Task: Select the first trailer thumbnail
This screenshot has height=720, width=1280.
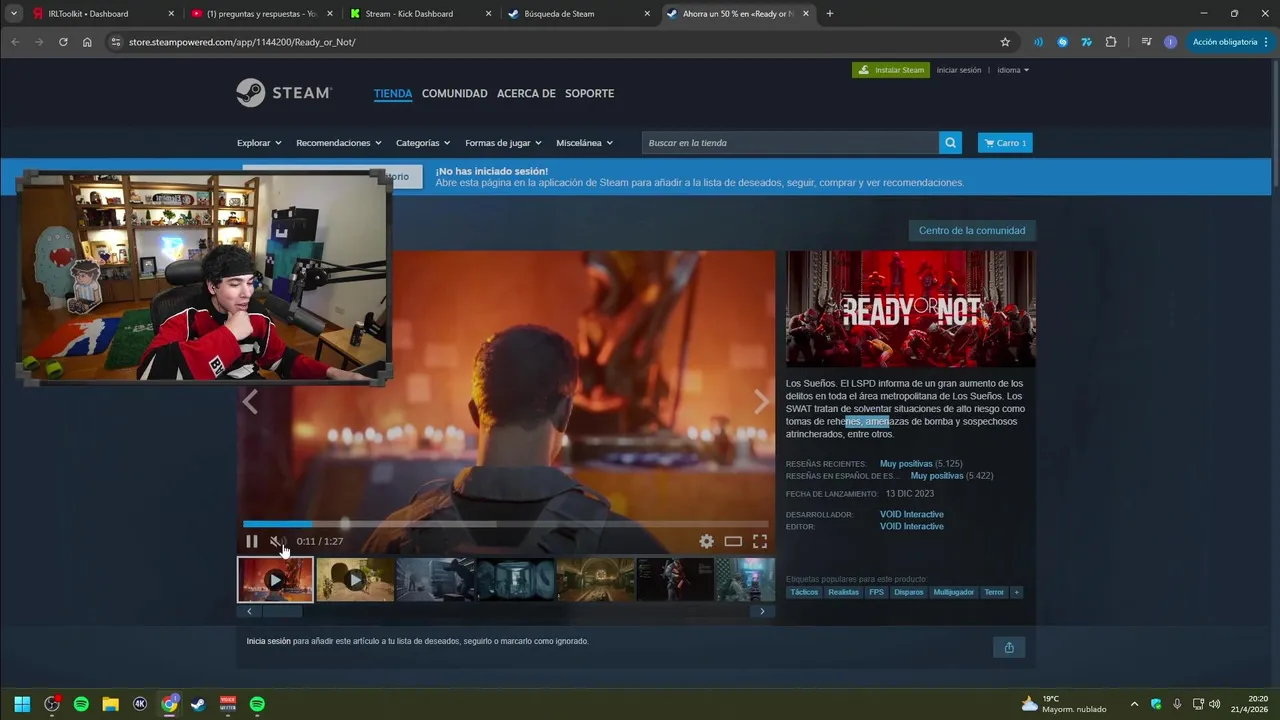Action: (275, 580)
